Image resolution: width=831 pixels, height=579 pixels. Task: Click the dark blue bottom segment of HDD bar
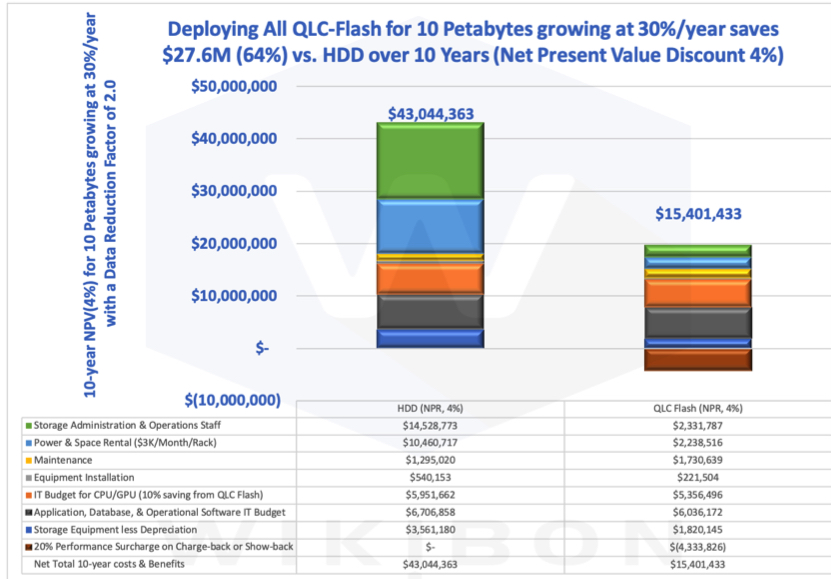(x=430, y=339)
